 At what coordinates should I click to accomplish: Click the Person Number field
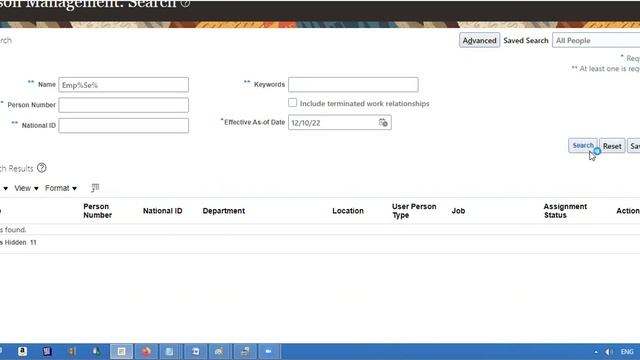pos(124,105)
